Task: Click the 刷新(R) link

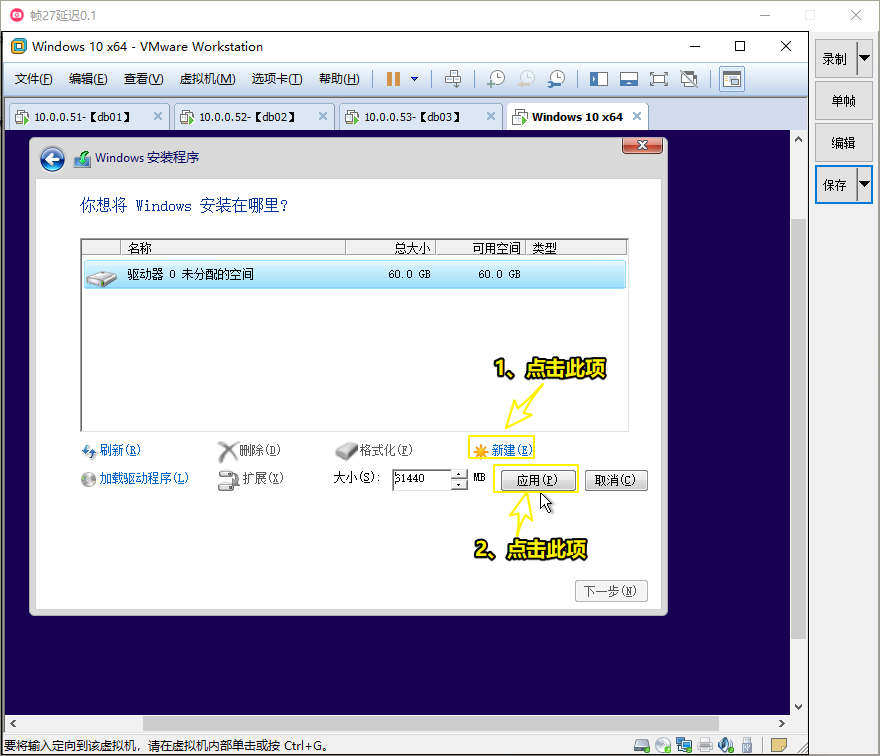Action: pos(111,450)
